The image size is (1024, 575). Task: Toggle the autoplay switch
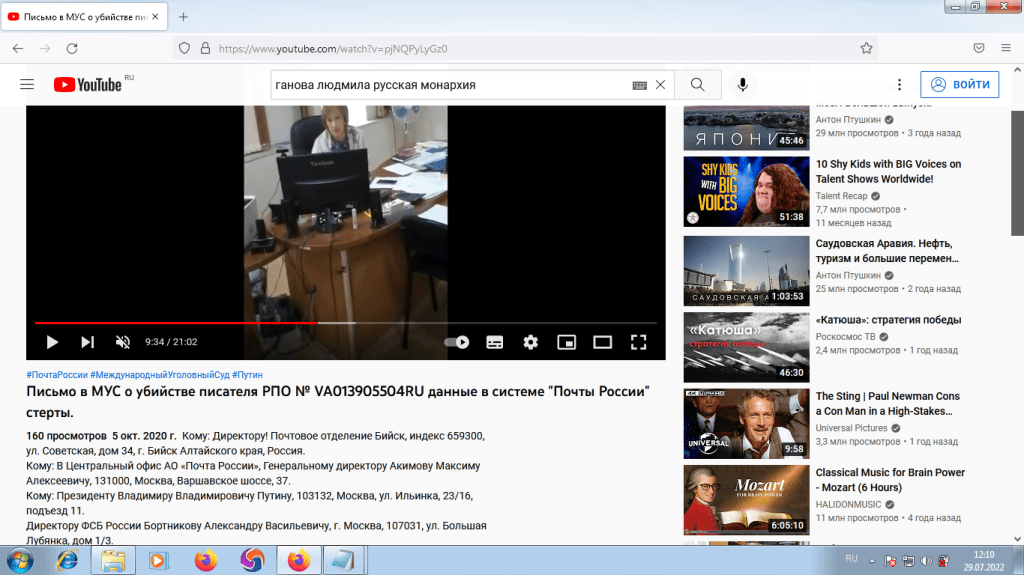click(457, 342)
